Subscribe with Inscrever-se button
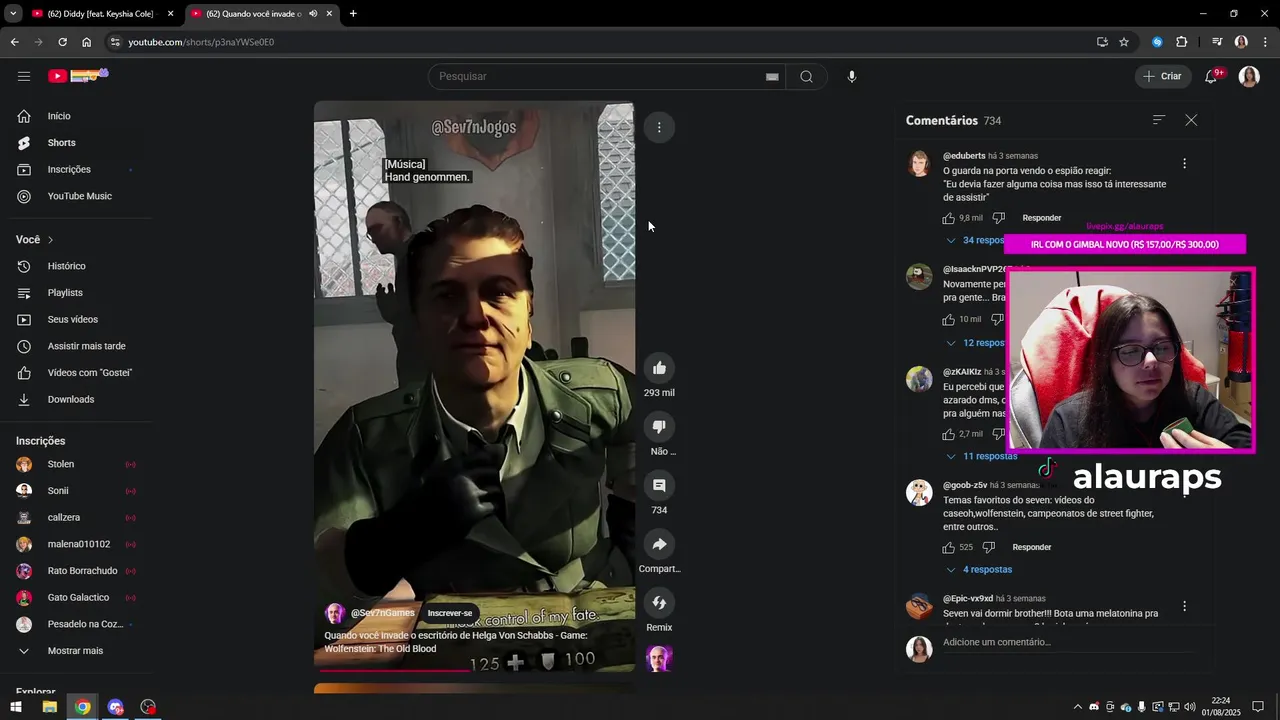The height and width of the screenshot is (720, 1280). click(x=450, y=613)
